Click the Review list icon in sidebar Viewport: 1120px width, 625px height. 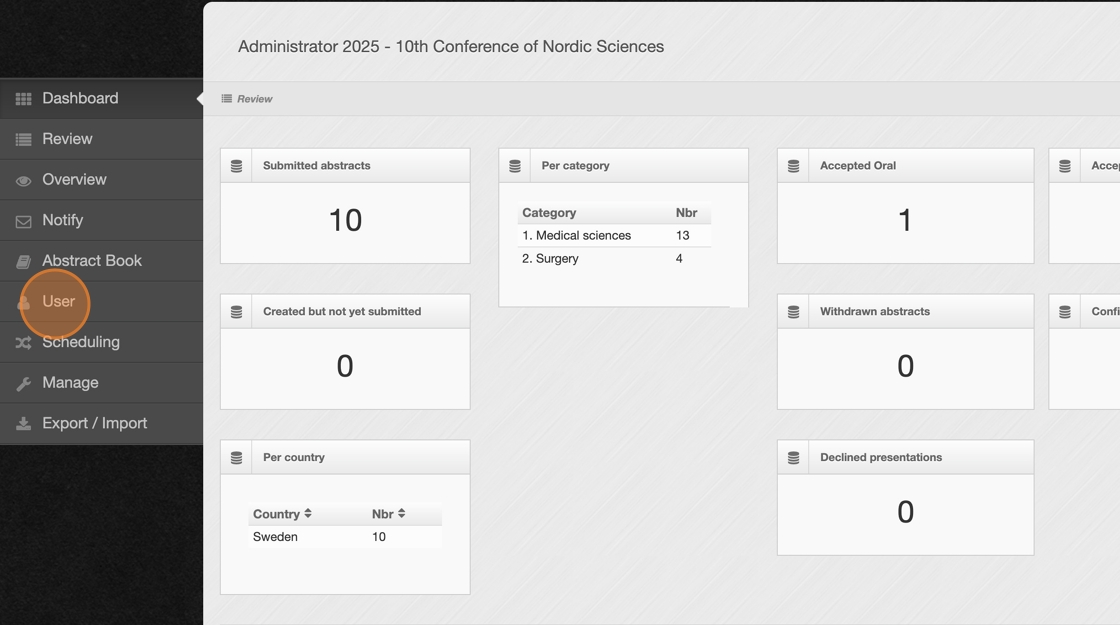[x=23, y=140]
